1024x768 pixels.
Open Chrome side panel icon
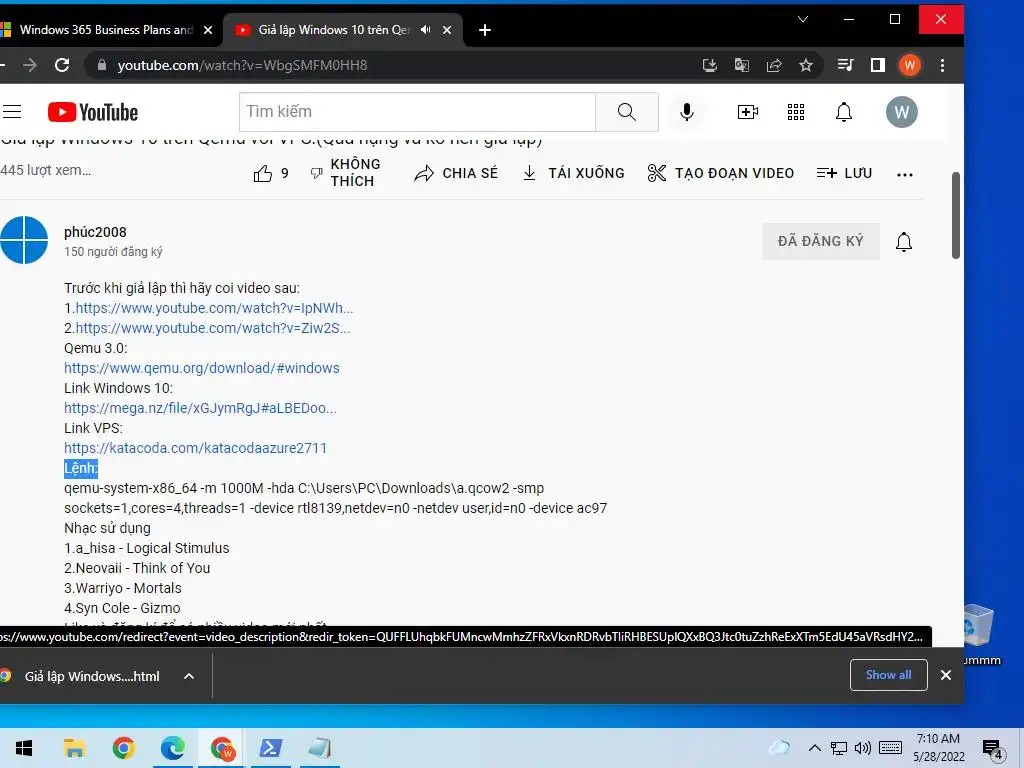(x=878, y=65)
